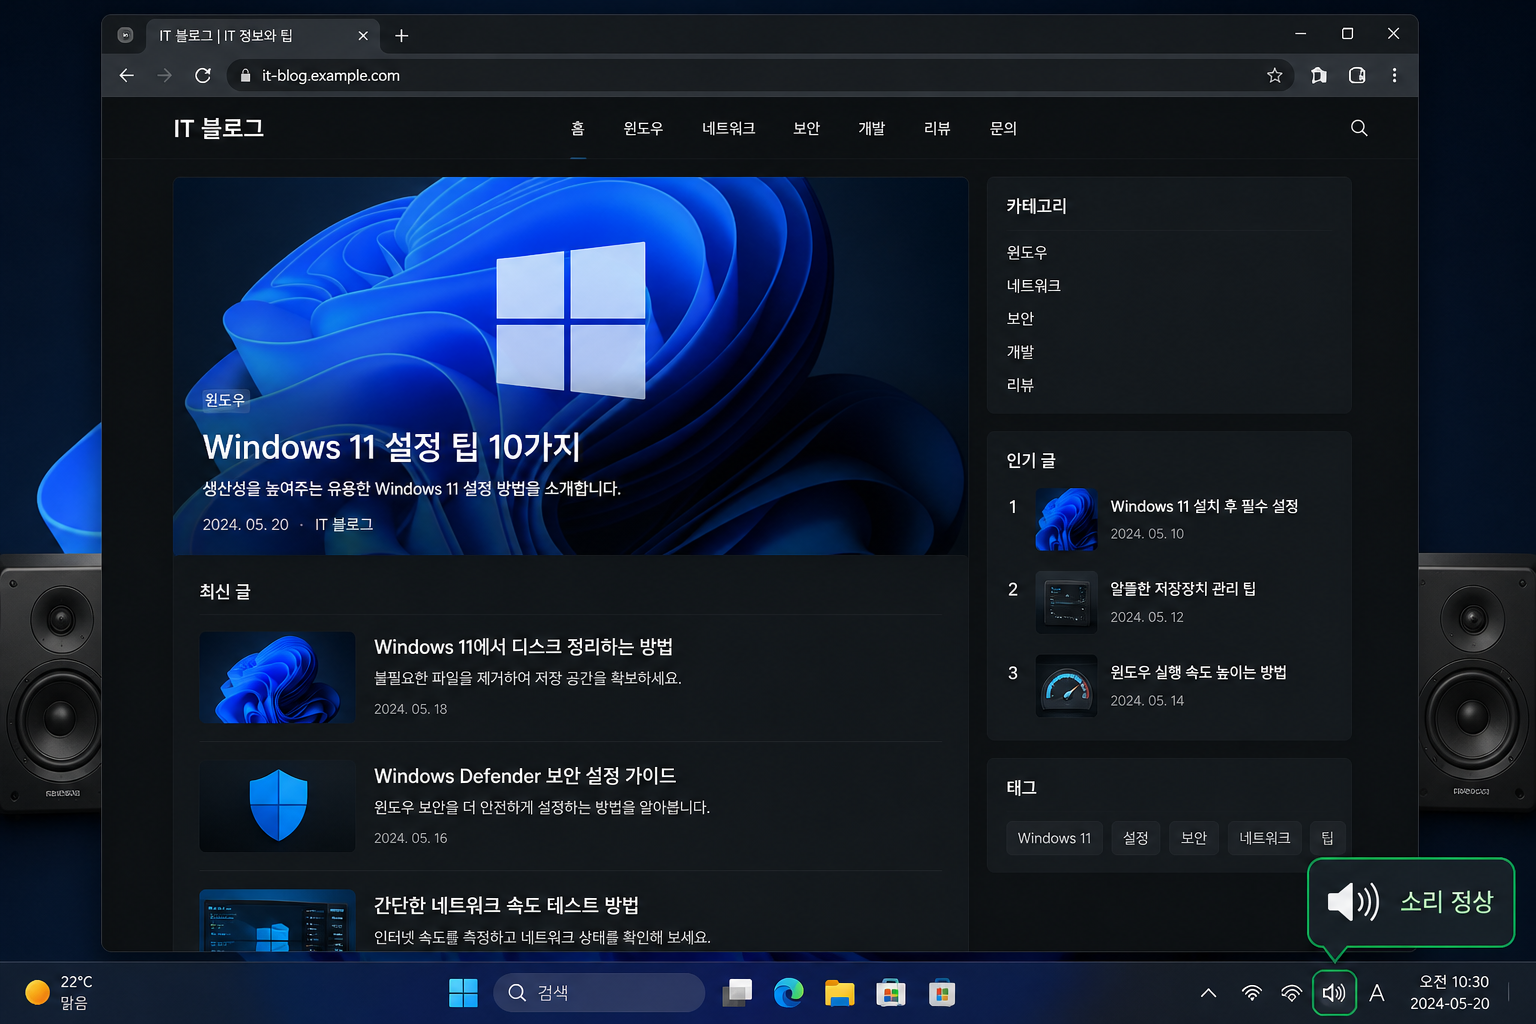
Task: Open popular post 알뜰한 저장장치 관리 팁
Action: click(x=1183, y=589)
